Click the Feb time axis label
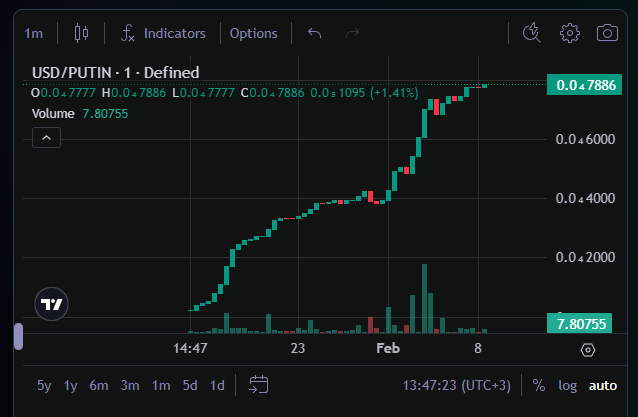This screenshot has width=638, height=417. [388, 348]
